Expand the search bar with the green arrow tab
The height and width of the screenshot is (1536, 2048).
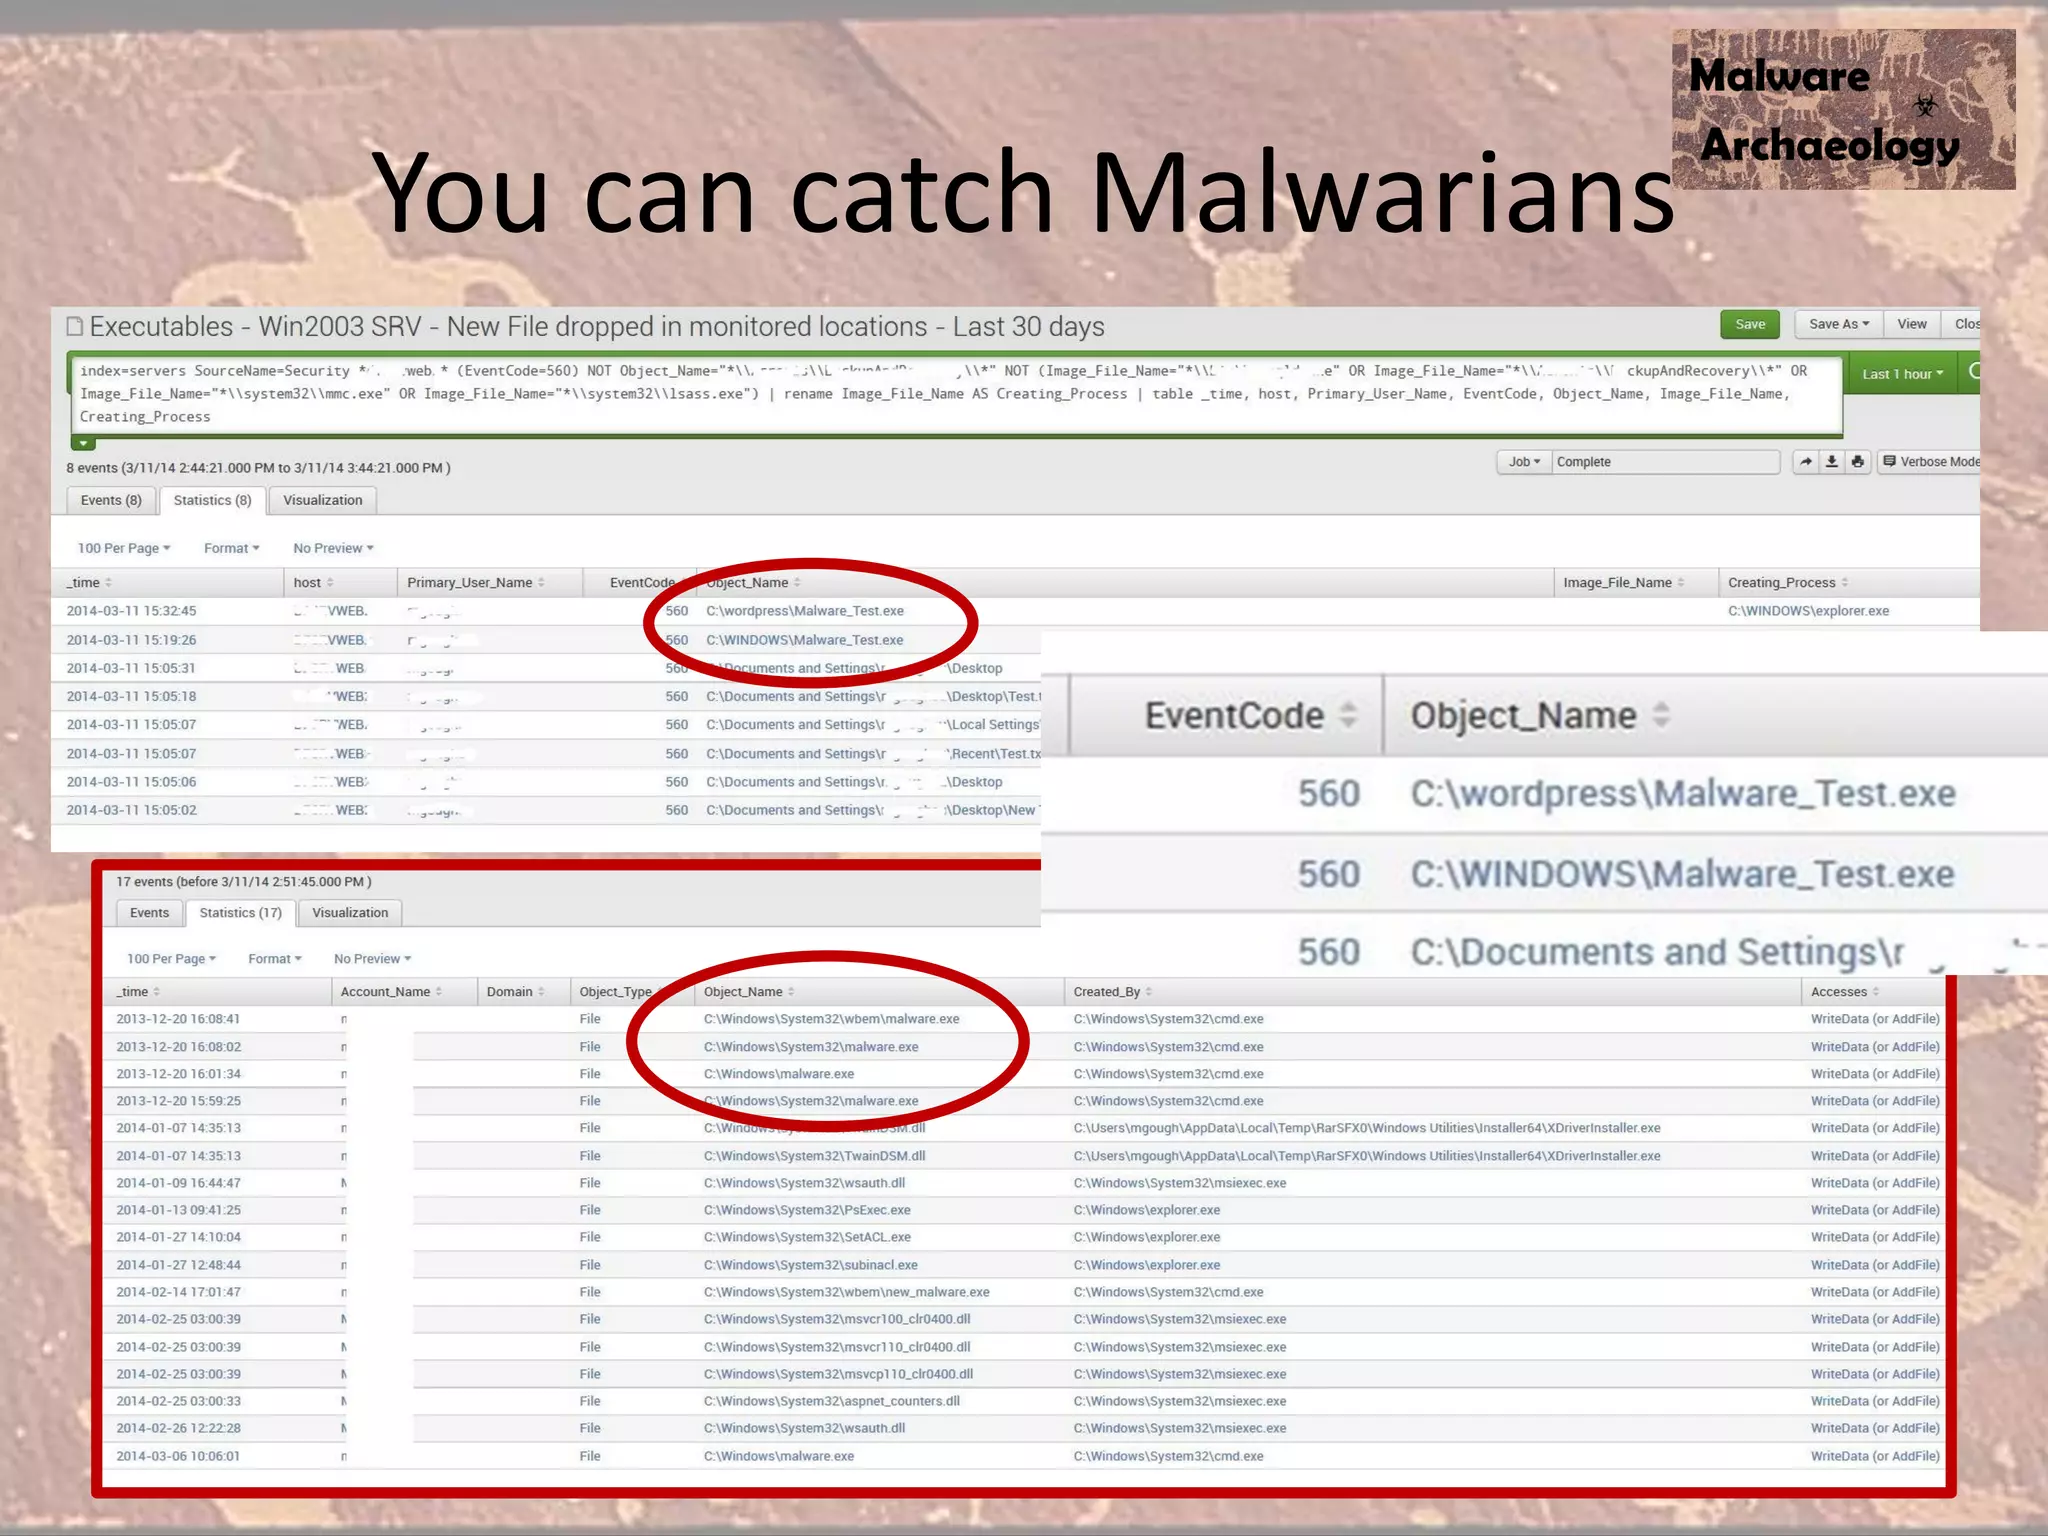click(x=84, y=442)
